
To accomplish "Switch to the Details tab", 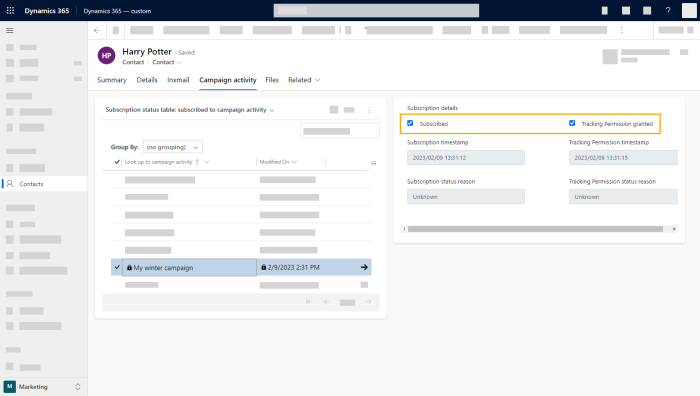I will [147, 80].
